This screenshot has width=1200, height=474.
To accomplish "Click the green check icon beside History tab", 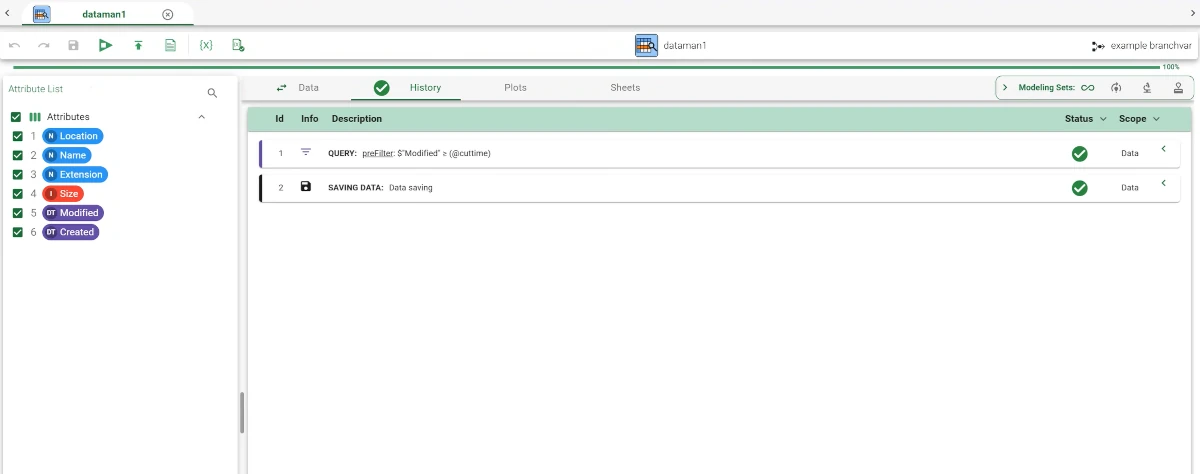I will tap(382, 88).
